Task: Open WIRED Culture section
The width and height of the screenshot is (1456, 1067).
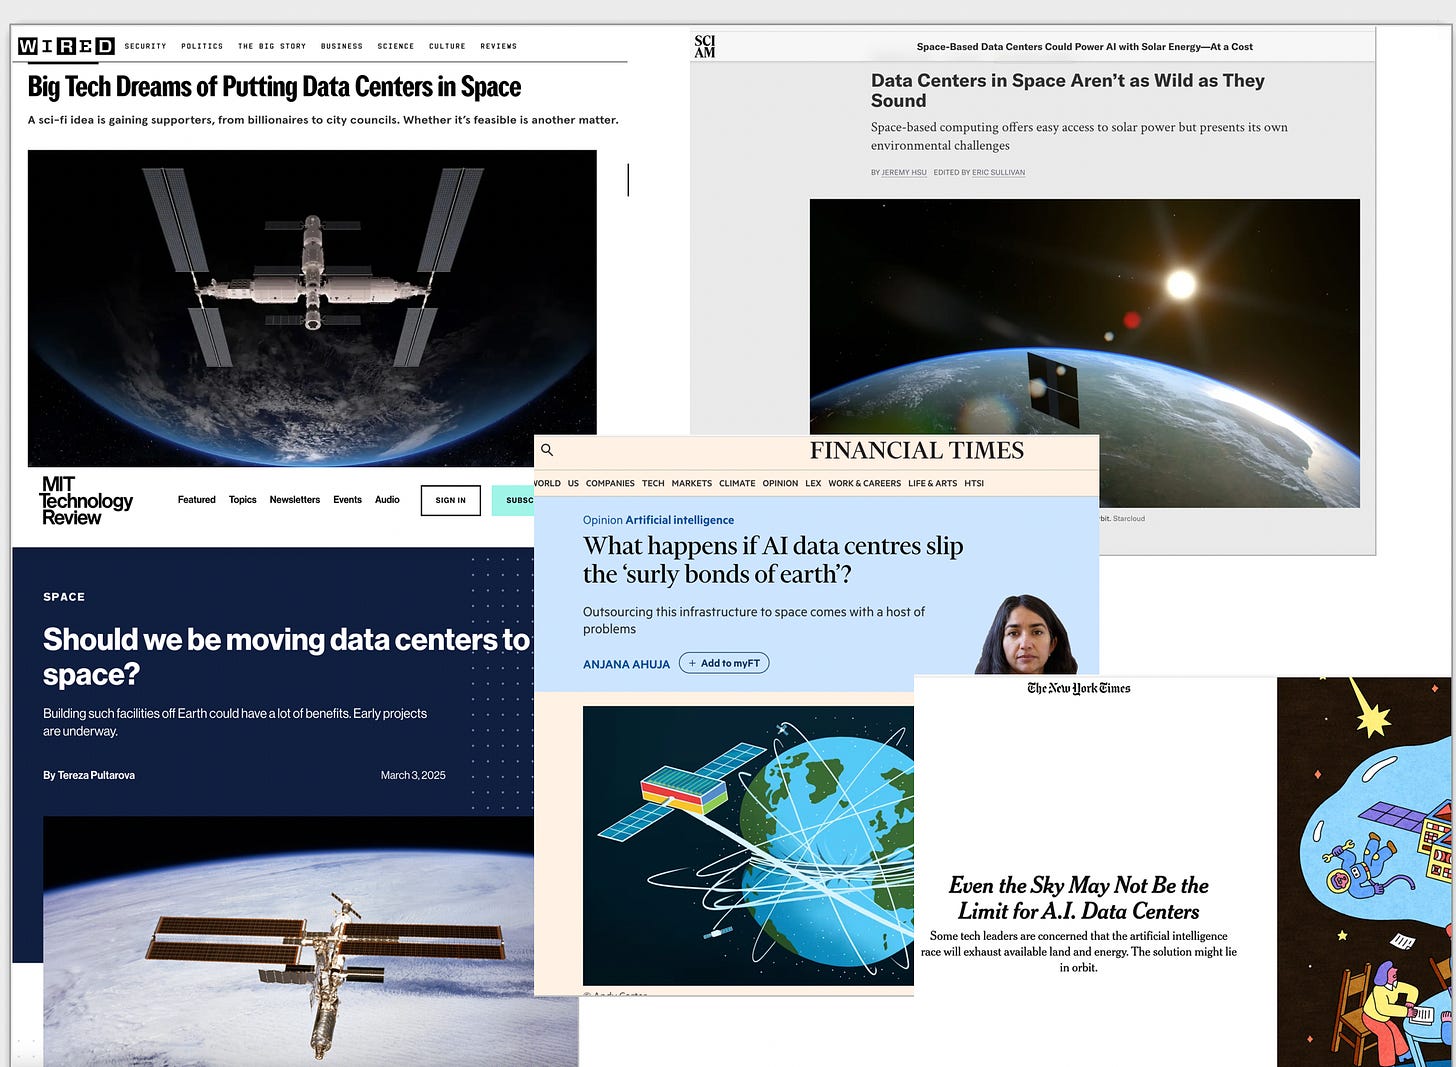Action: click(447, 46)
